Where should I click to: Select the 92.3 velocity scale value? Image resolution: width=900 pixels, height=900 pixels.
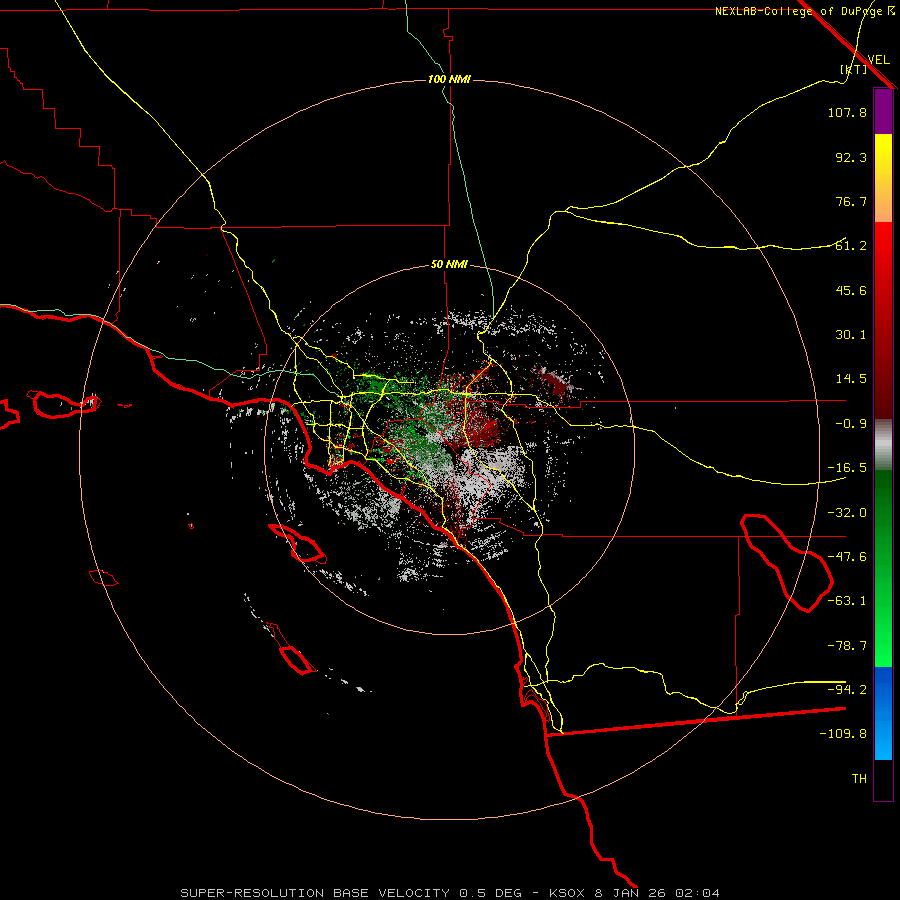(851, 157)
